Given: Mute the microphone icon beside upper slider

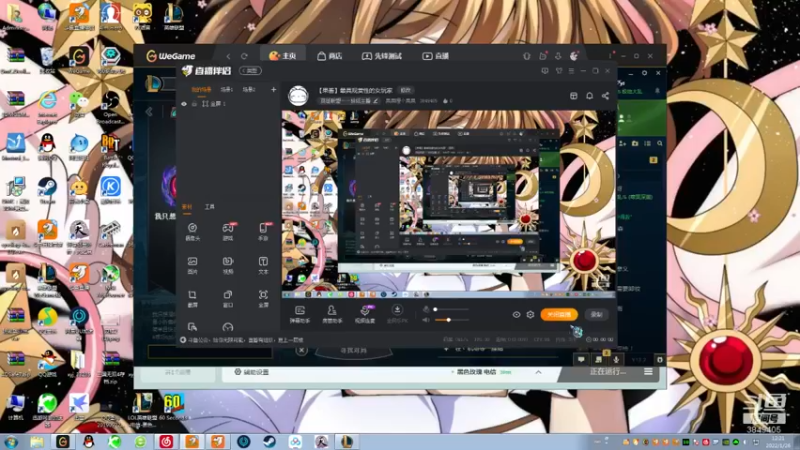Looking at the screenshot, I should 426,309.
